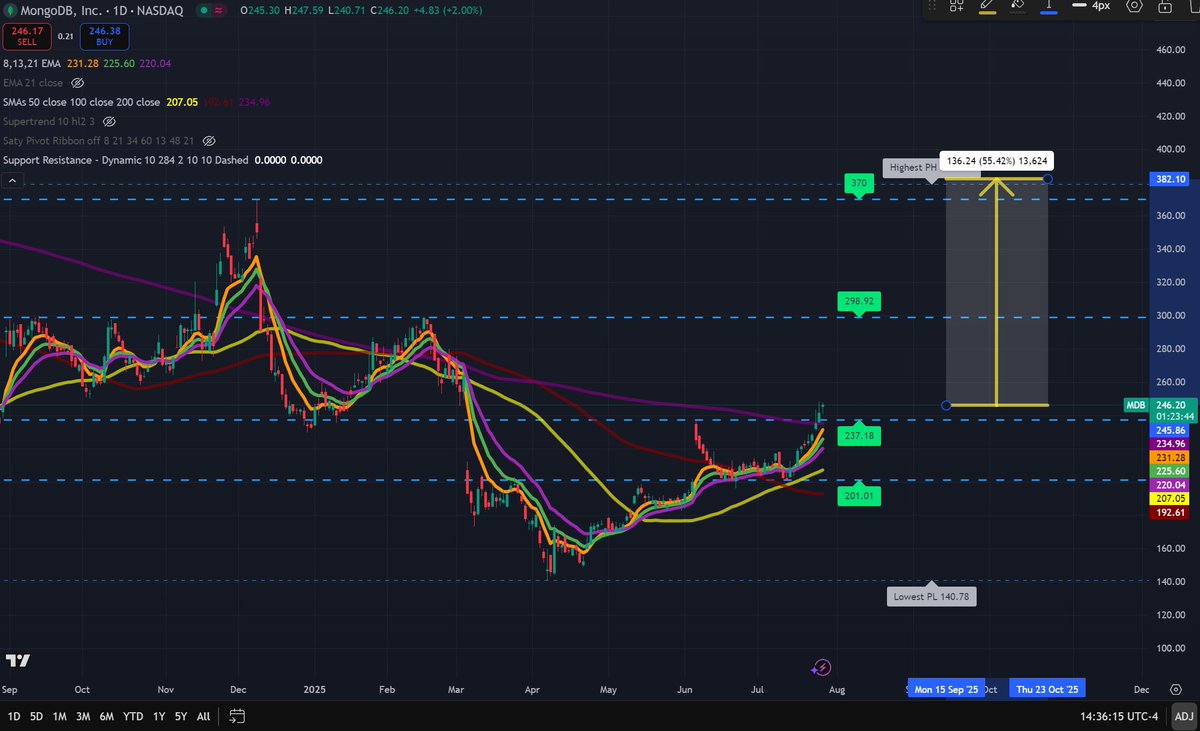Open the drawing templates icon in floating toolbar
Image resolution: width=1200 pixels, height=731 pixels.
[957, 5]
